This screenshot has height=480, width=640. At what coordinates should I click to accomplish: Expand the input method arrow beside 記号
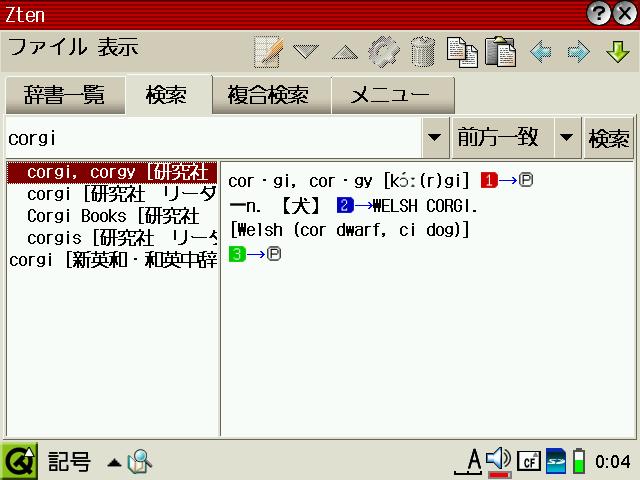point(114,462)
